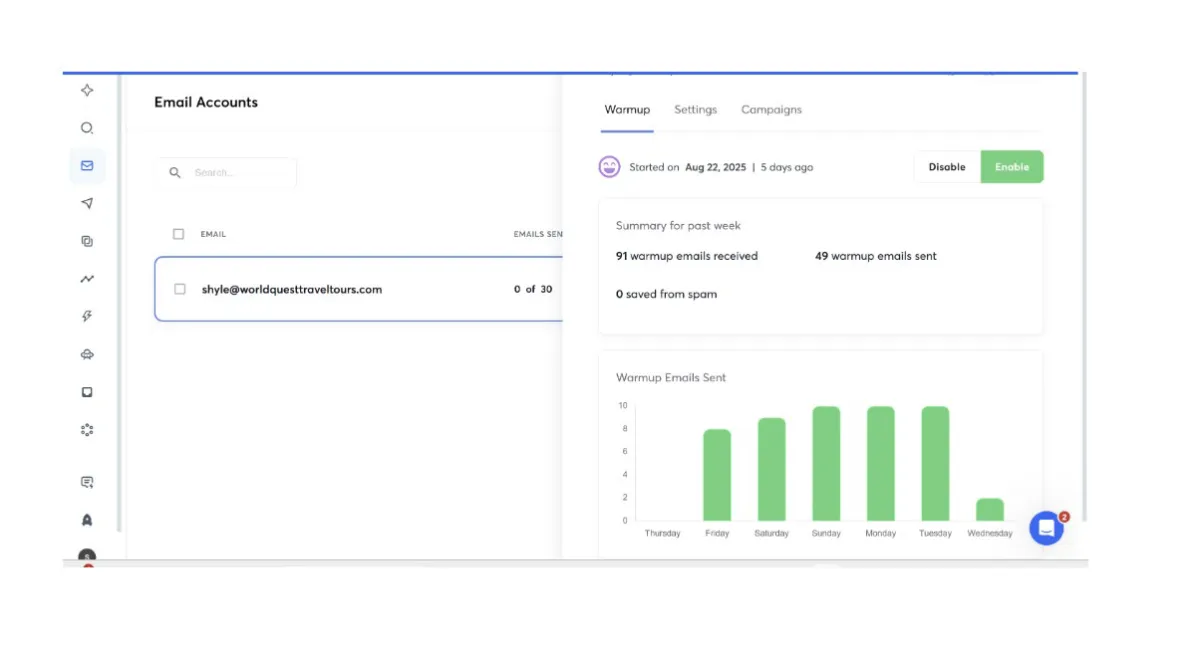Image resolution: width=1200 pixels, height=657 pixels.
Task: Click the lightning bolt sidebar icon
Action: click(x=87, y=317)
